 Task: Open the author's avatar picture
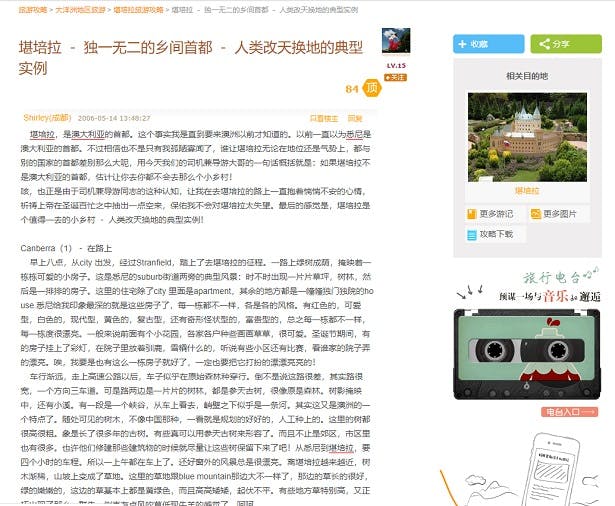(x=396, y=41)
